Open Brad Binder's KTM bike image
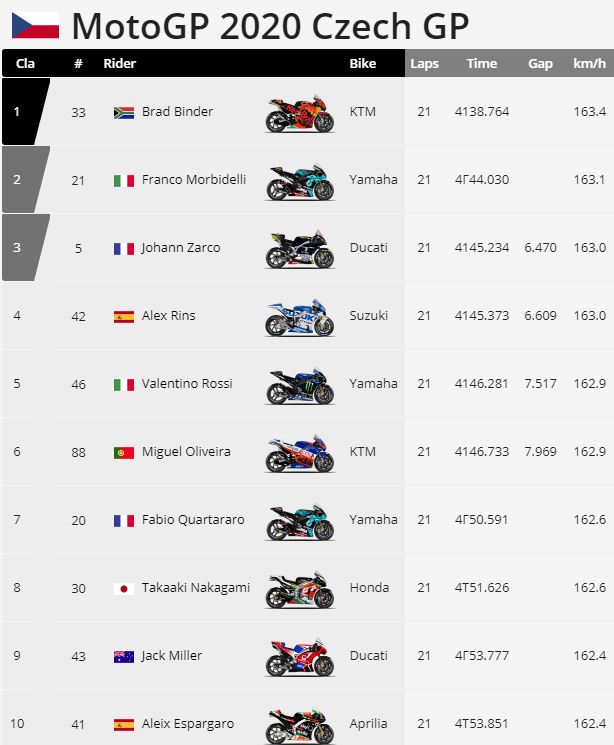 coord(300,113)
